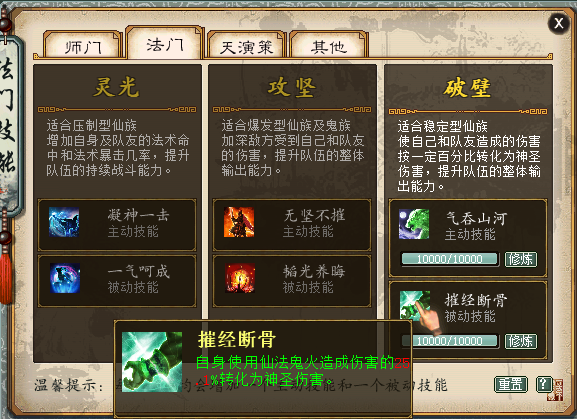Image resolution: width=577 pixels, height=419 pixels.
Task: Open the 天演策 tab
Action: 246,46
